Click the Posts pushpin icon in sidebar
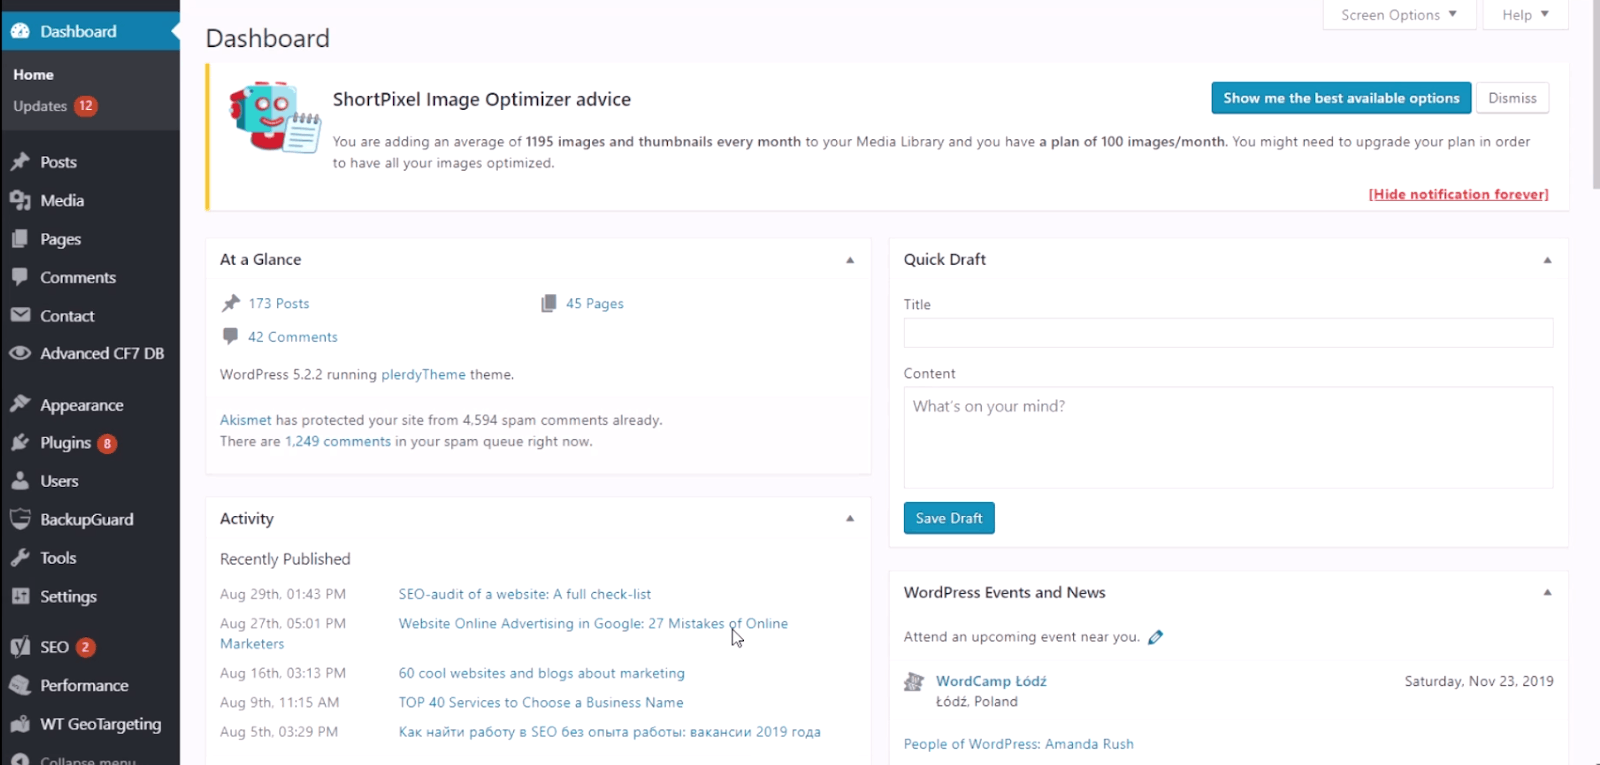The width and height of the screenshot is (1600, 765). pyautogui.click(x=20, y=162)
